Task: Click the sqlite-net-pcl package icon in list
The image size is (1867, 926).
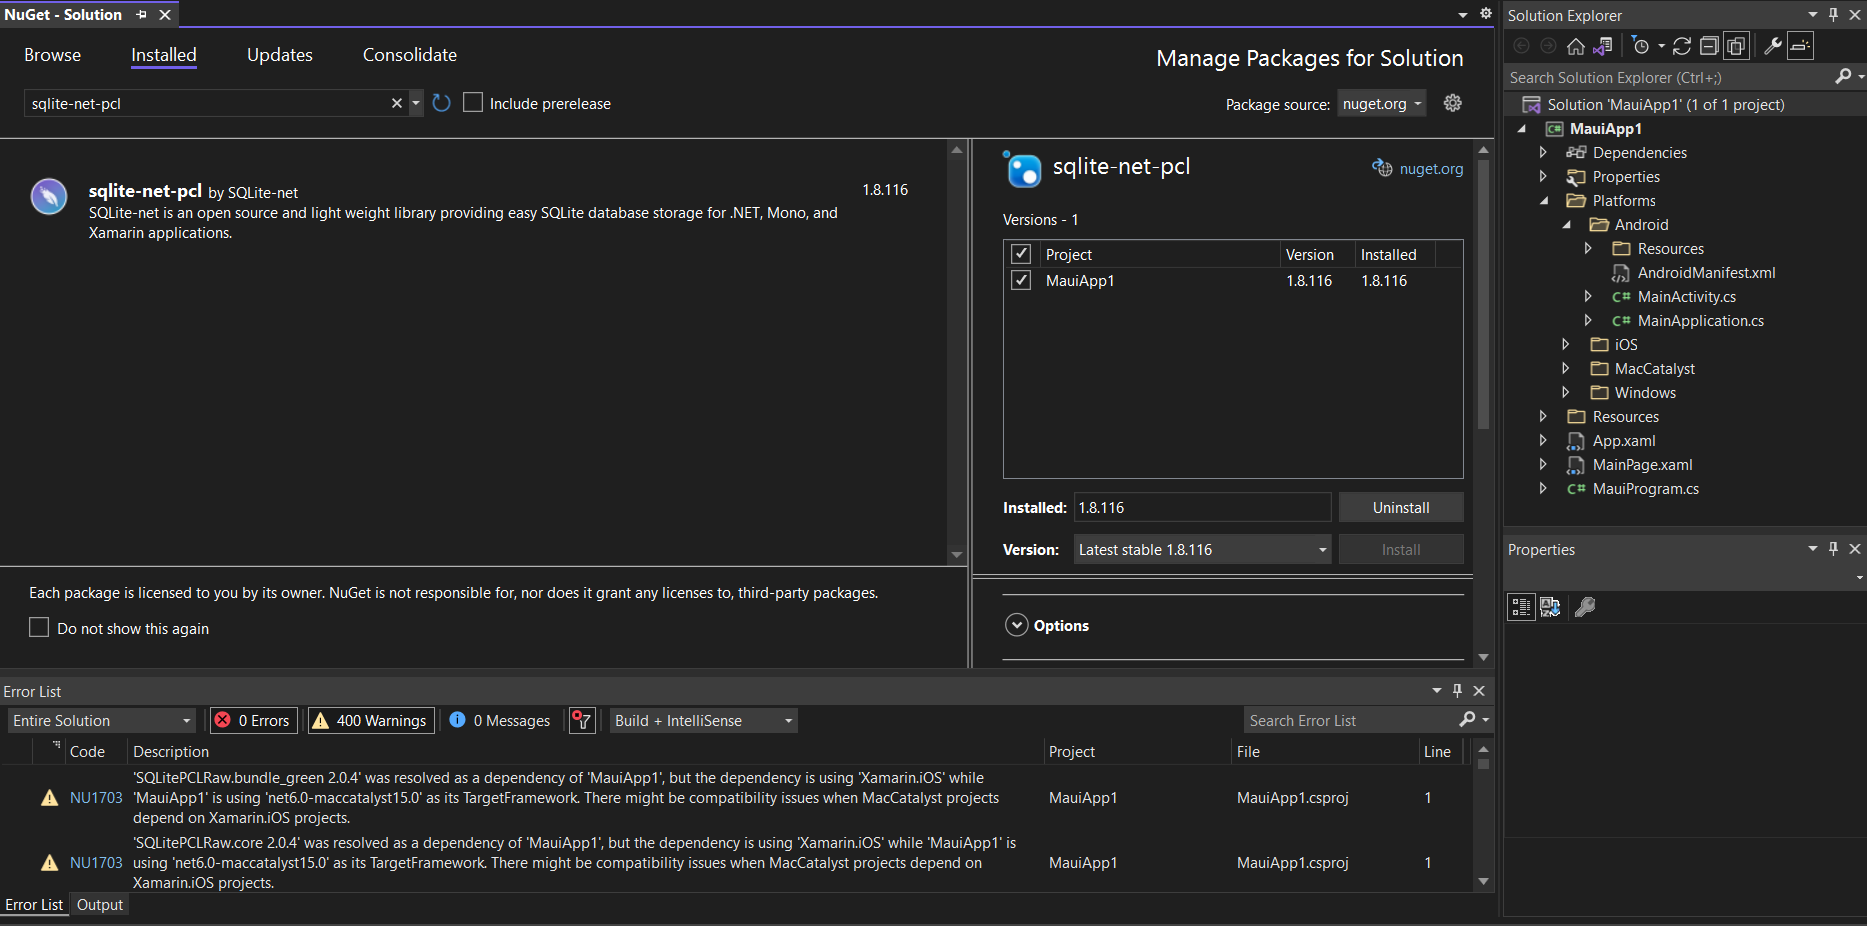Action: 49,197
